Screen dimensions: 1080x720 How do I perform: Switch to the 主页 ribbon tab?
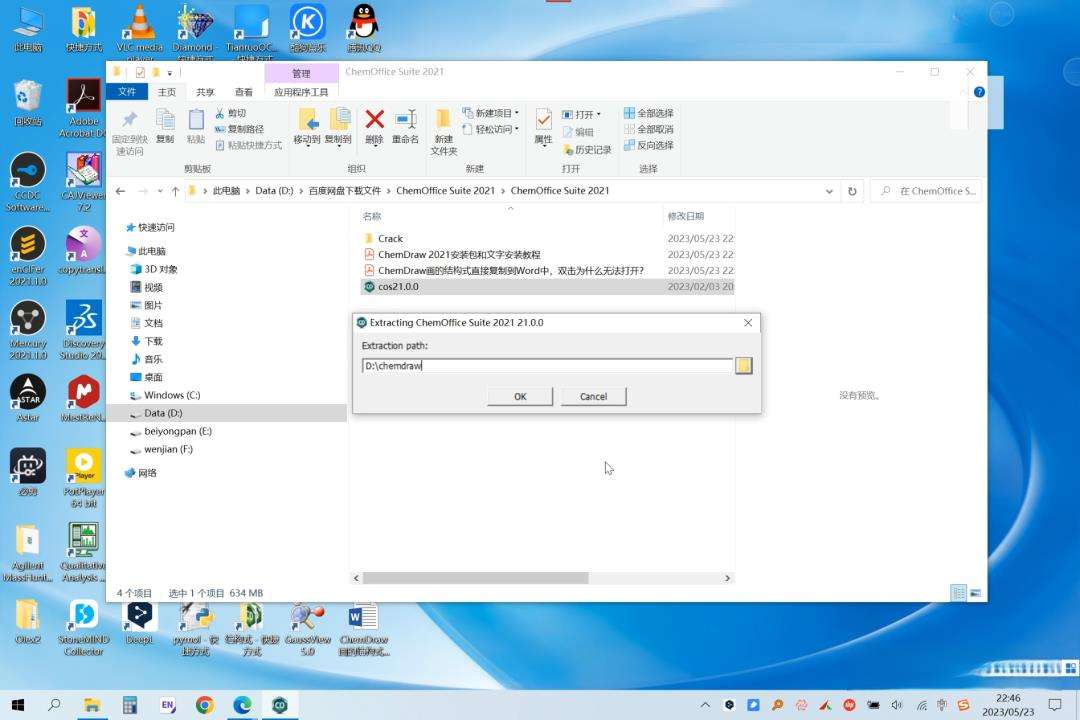(x=167, y=92)
